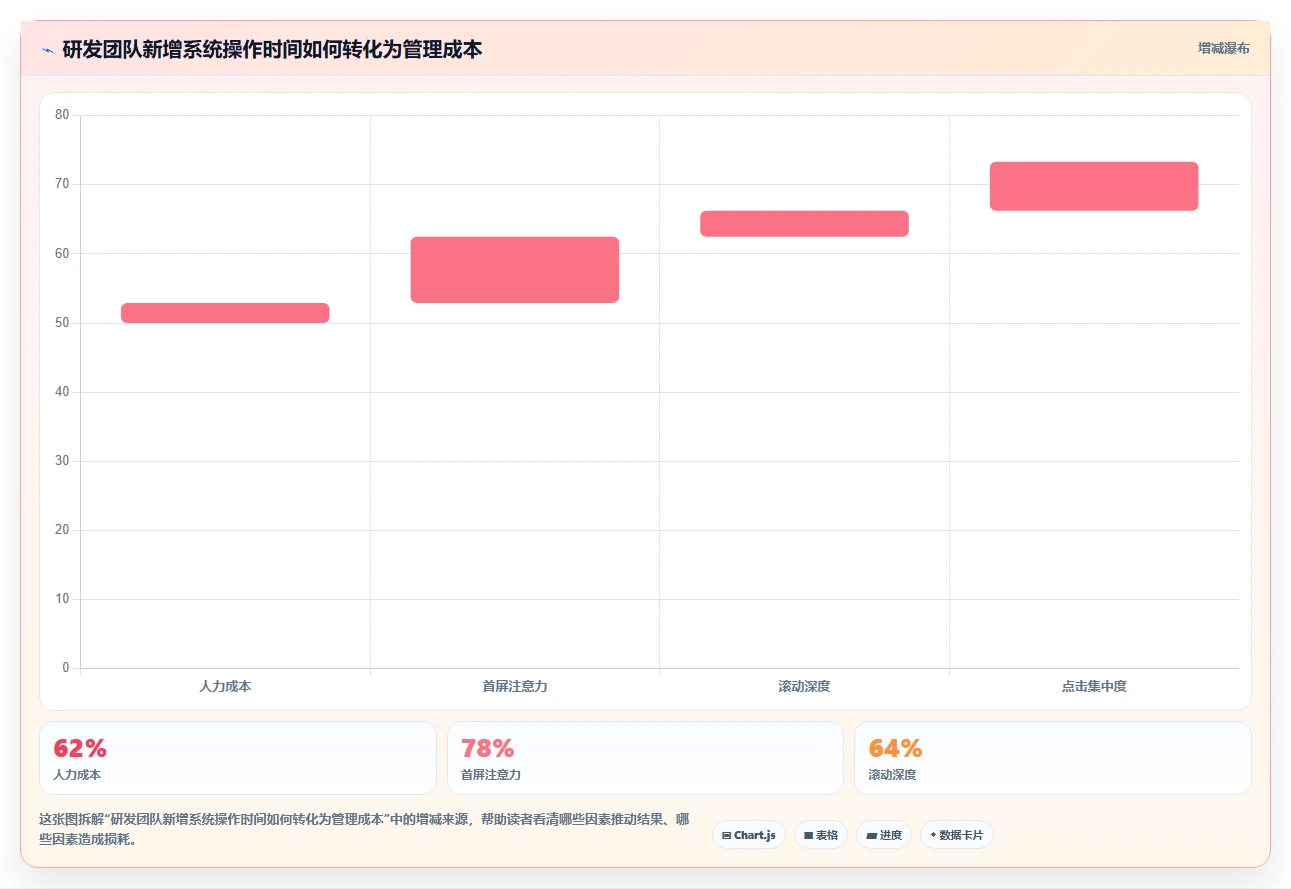This screenshot has height=889, width=1291.
Task: Click the 人力成本 x-axis label
Action: point(225,687)
